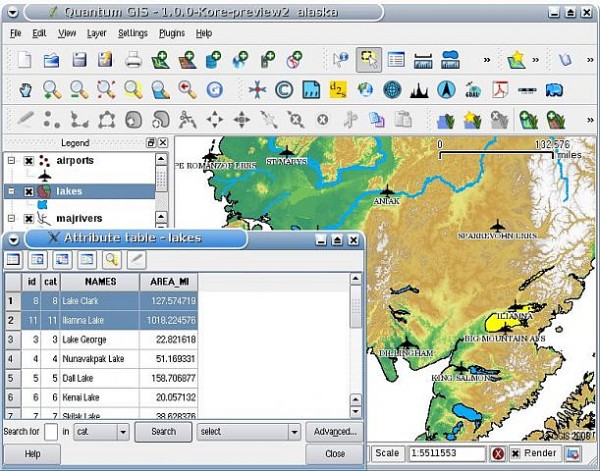Collapse the lakes layer tree node

click(11, 191)
